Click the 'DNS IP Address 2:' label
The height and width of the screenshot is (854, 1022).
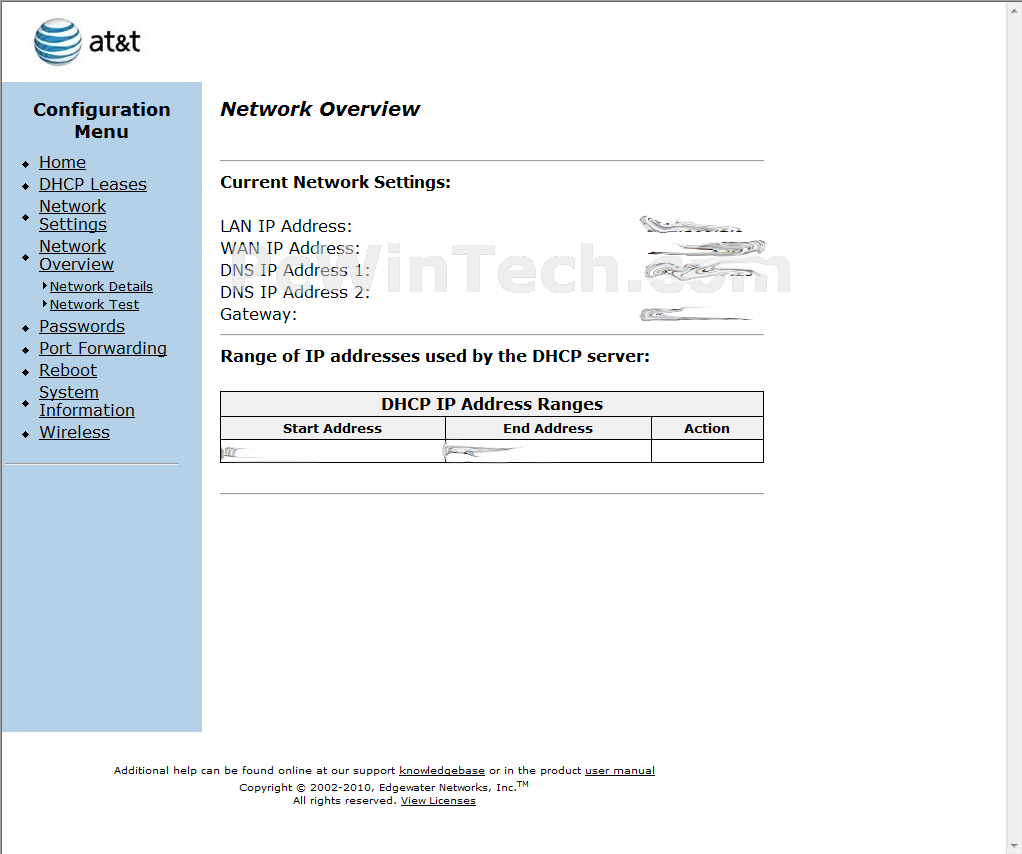tap(295, 292)
